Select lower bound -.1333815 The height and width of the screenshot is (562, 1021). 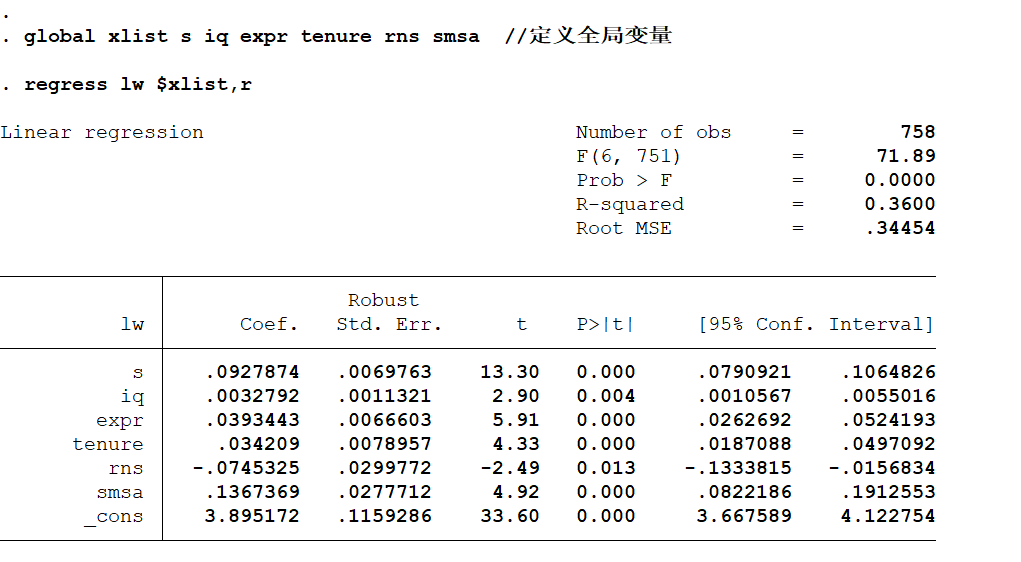tap(738, 469)
